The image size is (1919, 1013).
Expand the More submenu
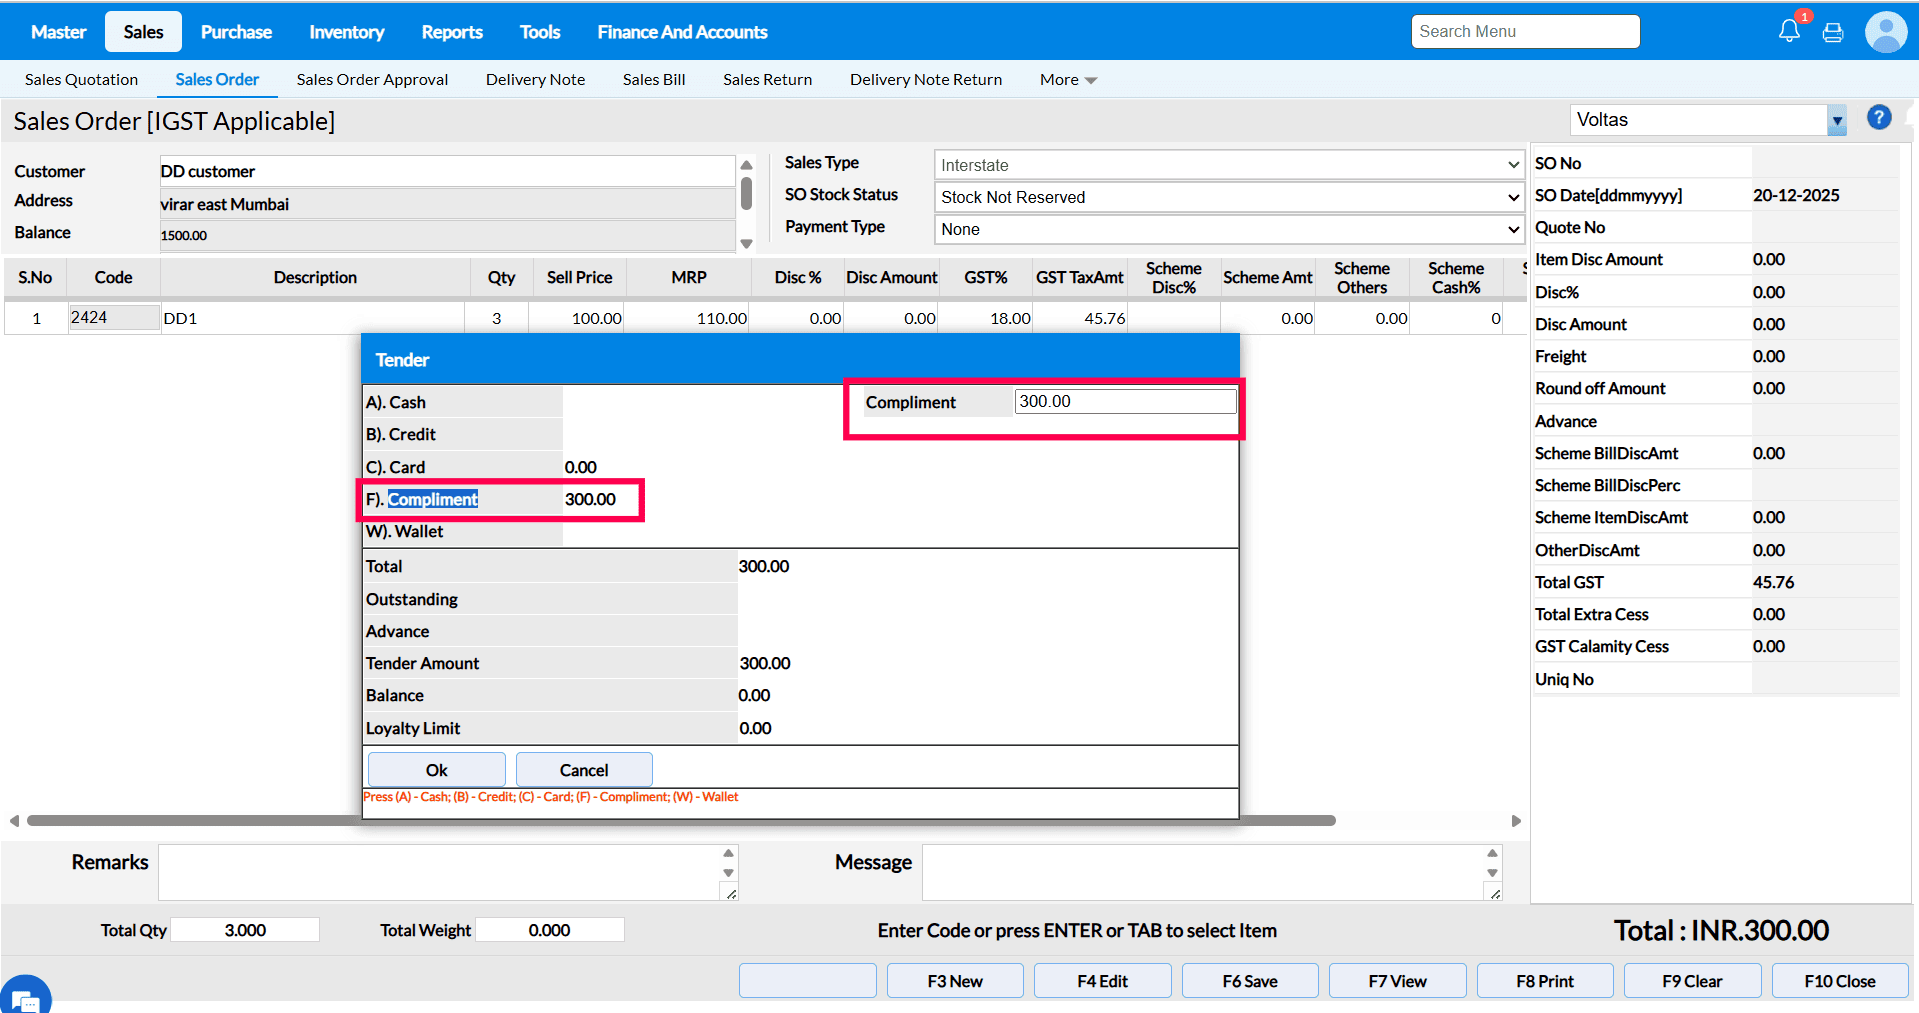click(x=1067, y=80)
